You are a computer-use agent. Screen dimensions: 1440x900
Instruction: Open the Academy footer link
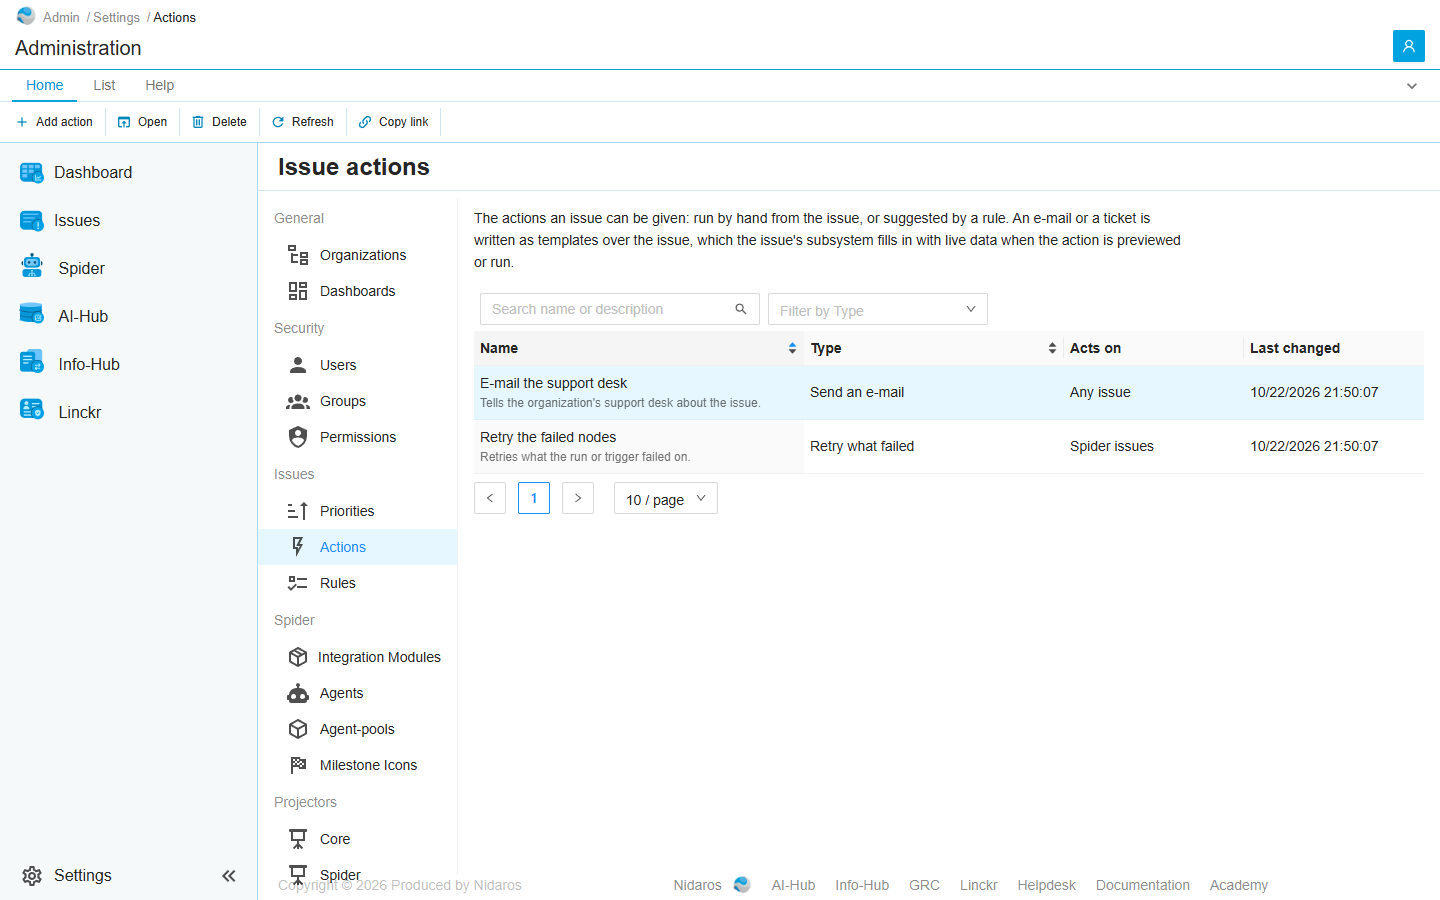point(1238,885)
